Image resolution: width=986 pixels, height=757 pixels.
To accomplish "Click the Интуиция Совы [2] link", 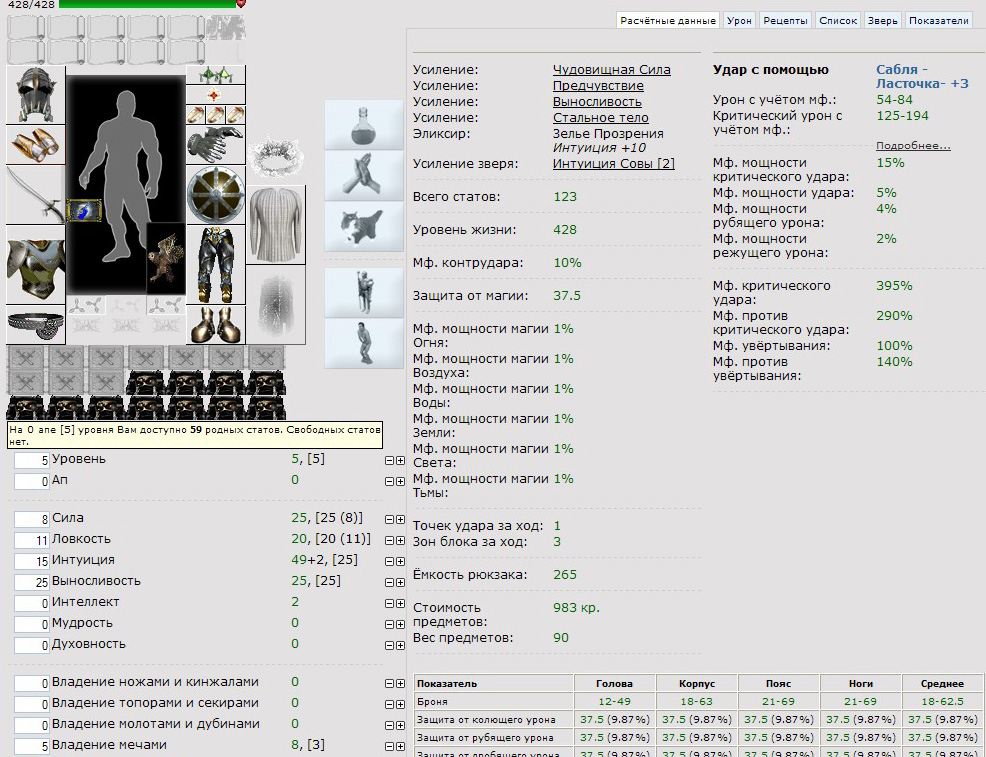I will (613, 164).
